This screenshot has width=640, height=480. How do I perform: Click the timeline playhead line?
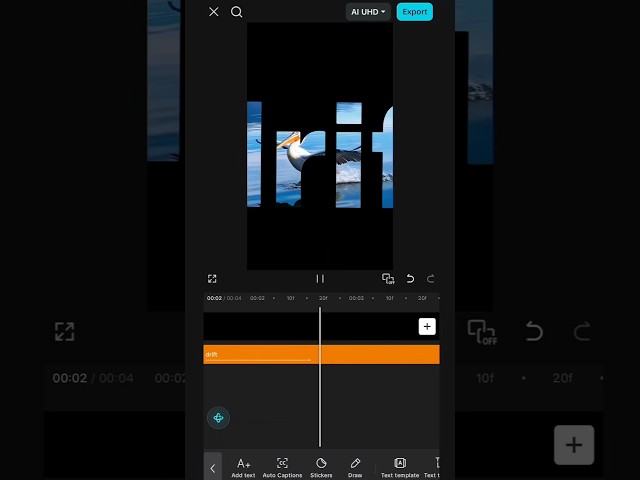320,377
